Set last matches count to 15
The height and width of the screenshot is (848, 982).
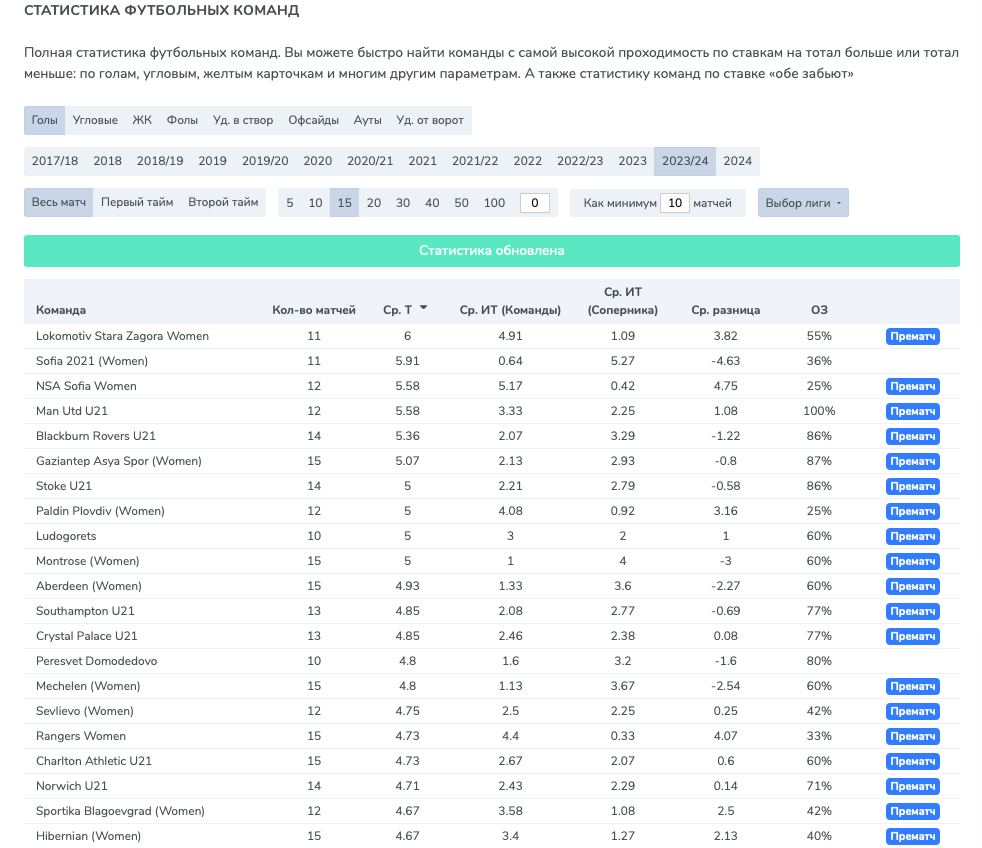pos(344,203)
